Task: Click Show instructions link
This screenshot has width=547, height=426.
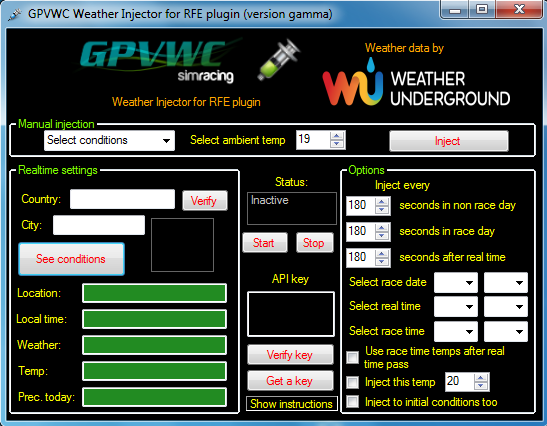Action: pos(292,404)
